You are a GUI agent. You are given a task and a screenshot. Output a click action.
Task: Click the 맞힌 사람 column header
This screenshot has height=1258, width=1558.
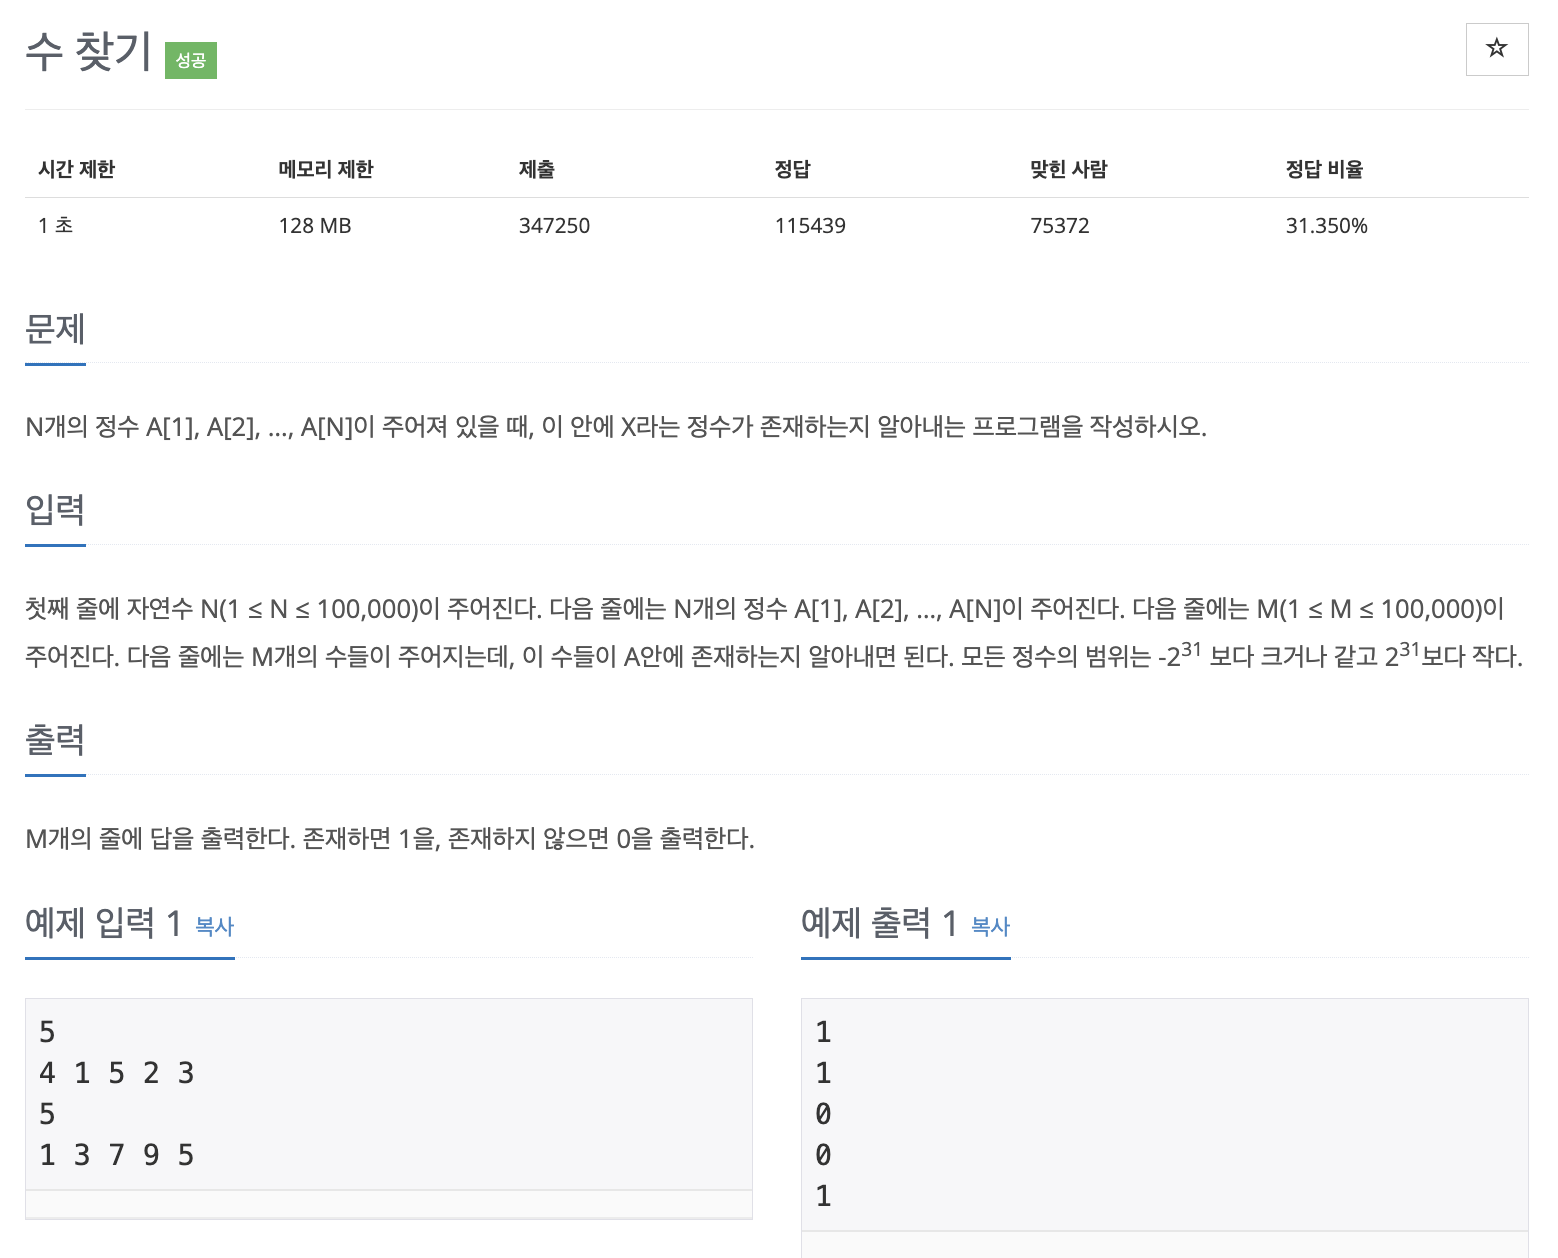1068,169
